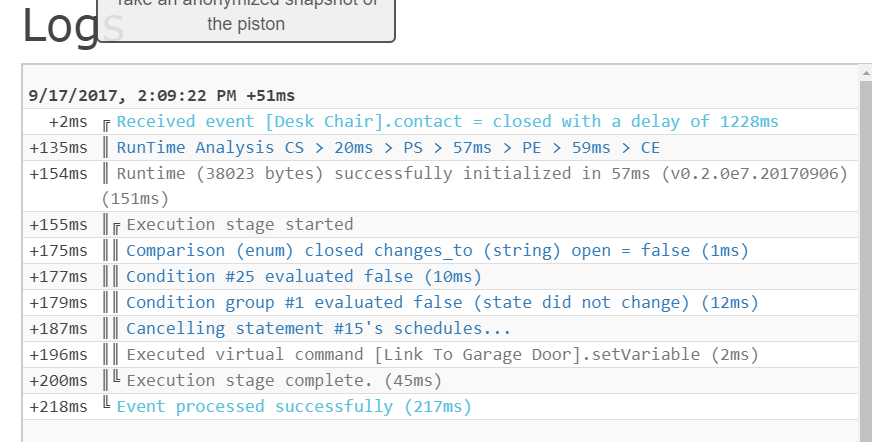The width and height of the screenshot is (872, 442).
Task: Click the scrollbar up arrow of the logs panel
Action: [x=865, y=73]
